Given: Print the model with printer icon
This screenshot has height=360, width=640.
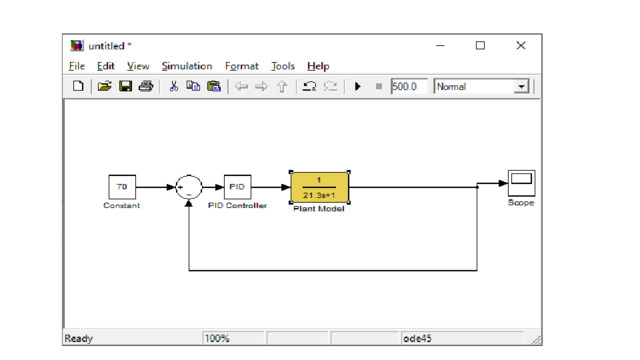Looking at the screenshot, I should [146, 86].
